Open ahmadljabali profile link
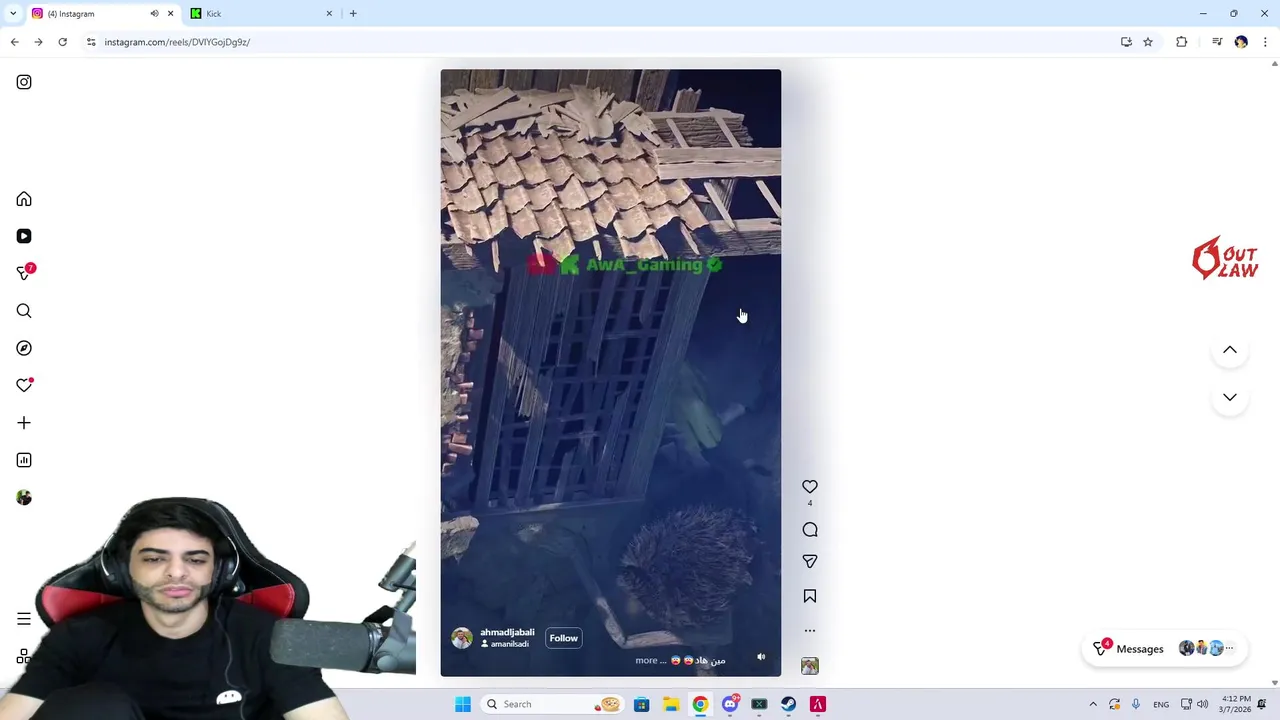 (507, 633)
